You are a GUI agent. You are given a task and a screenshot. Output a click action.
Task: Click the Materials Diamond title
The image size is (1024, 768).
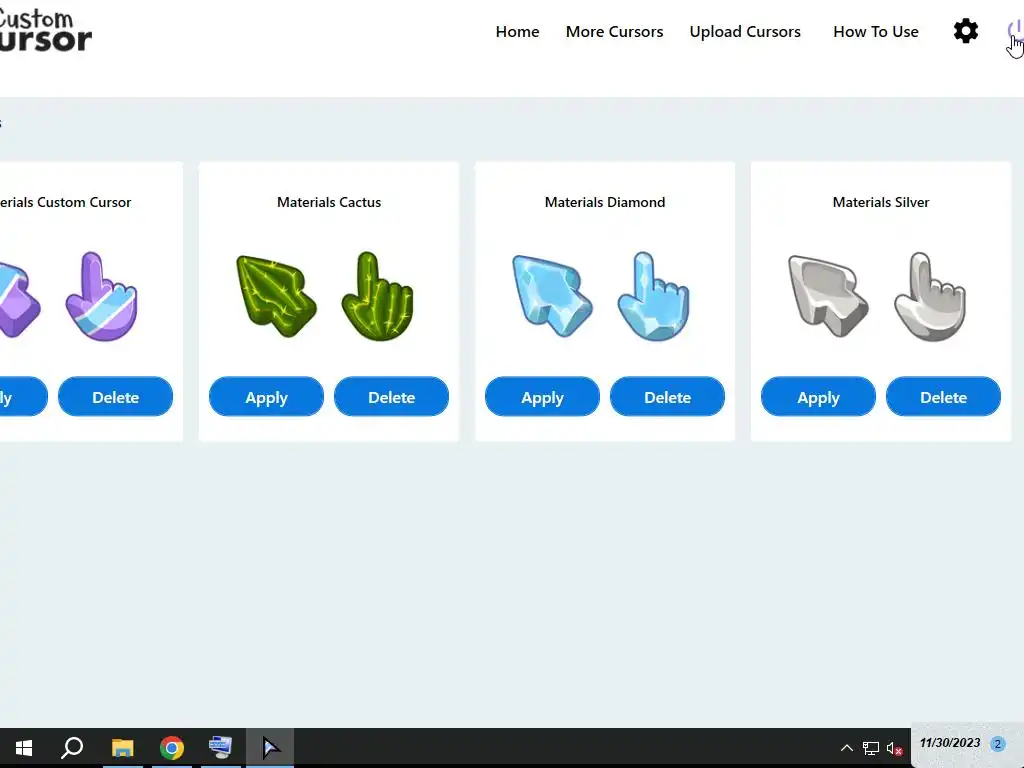click(x=605, y=202)
